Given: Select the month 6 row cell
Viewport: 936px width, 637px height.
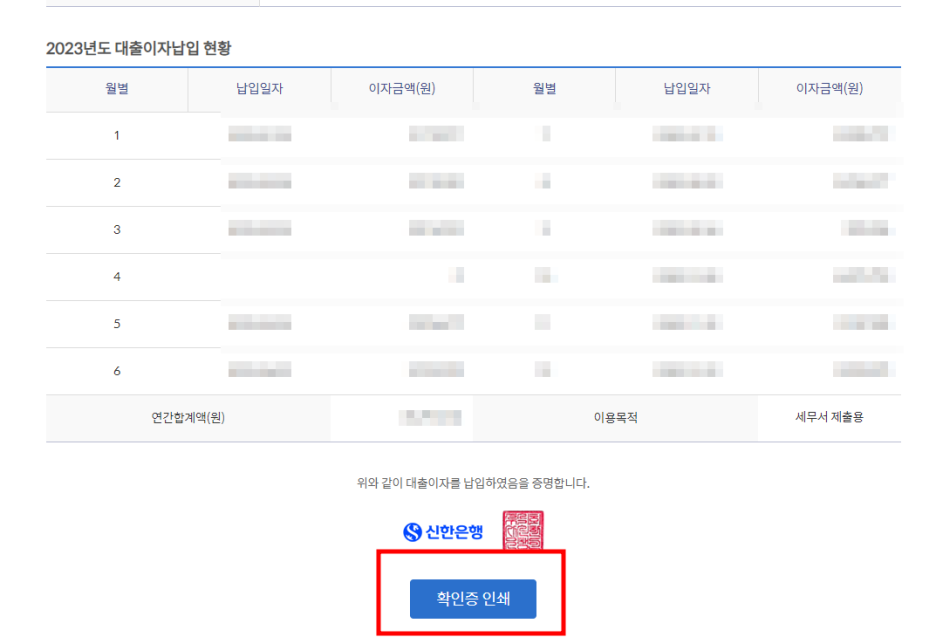Looking at the screenshot, I should [117, 371].
